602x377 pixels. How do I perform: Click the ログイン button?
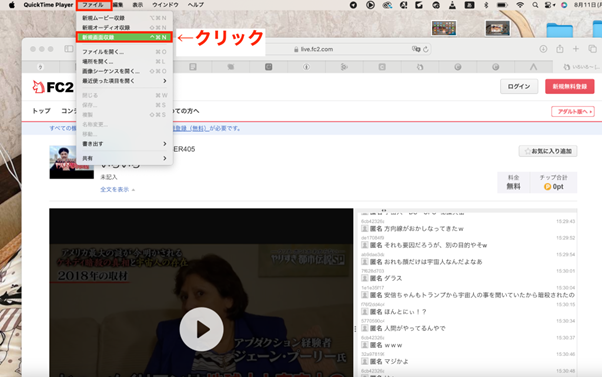pyautogui.click(x=519, y=86)
